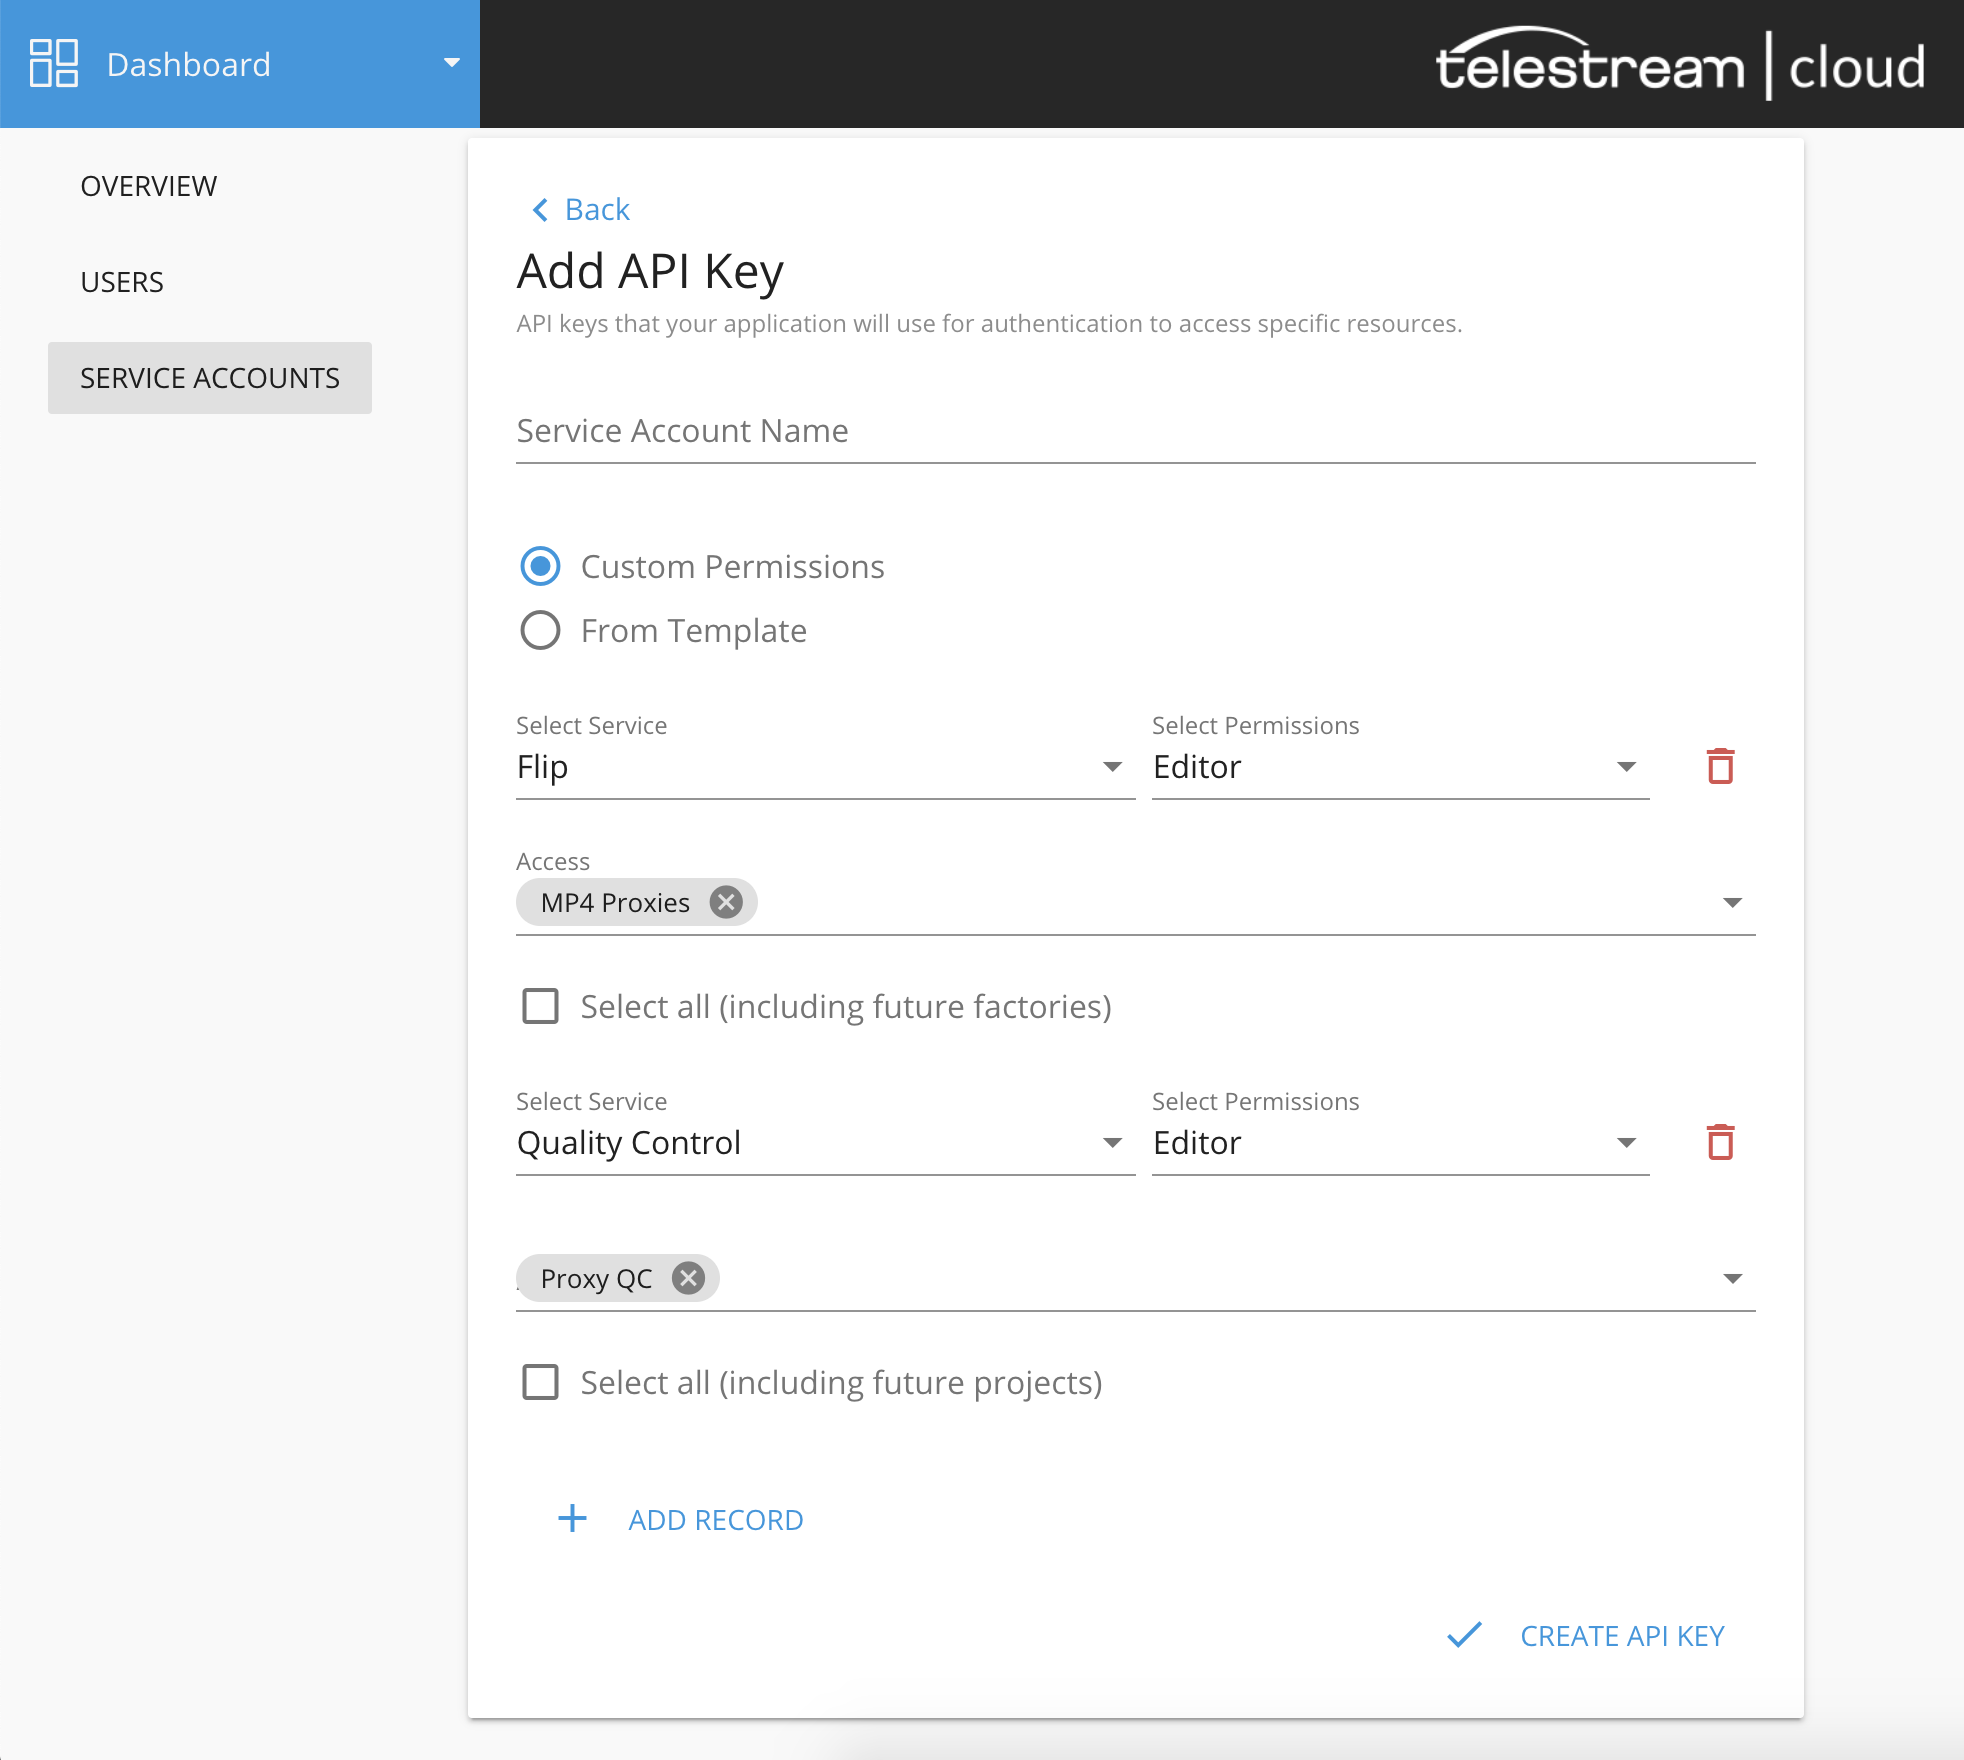
Task: Delete the Flip service record
Action: (x=1720, y=767)
